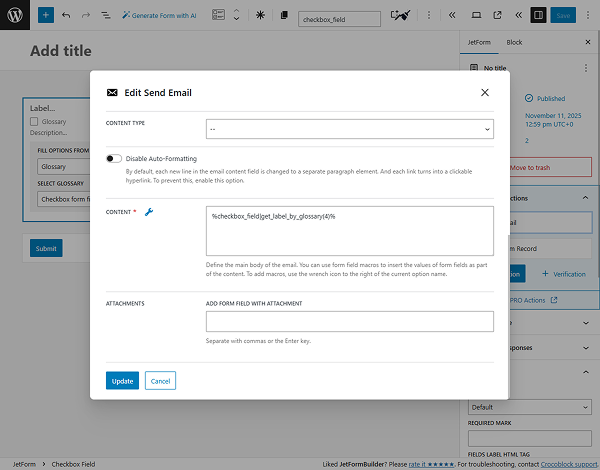The image size is (600, 470).
Task: Click Generate Form with AI
Action: coord(159,15)
